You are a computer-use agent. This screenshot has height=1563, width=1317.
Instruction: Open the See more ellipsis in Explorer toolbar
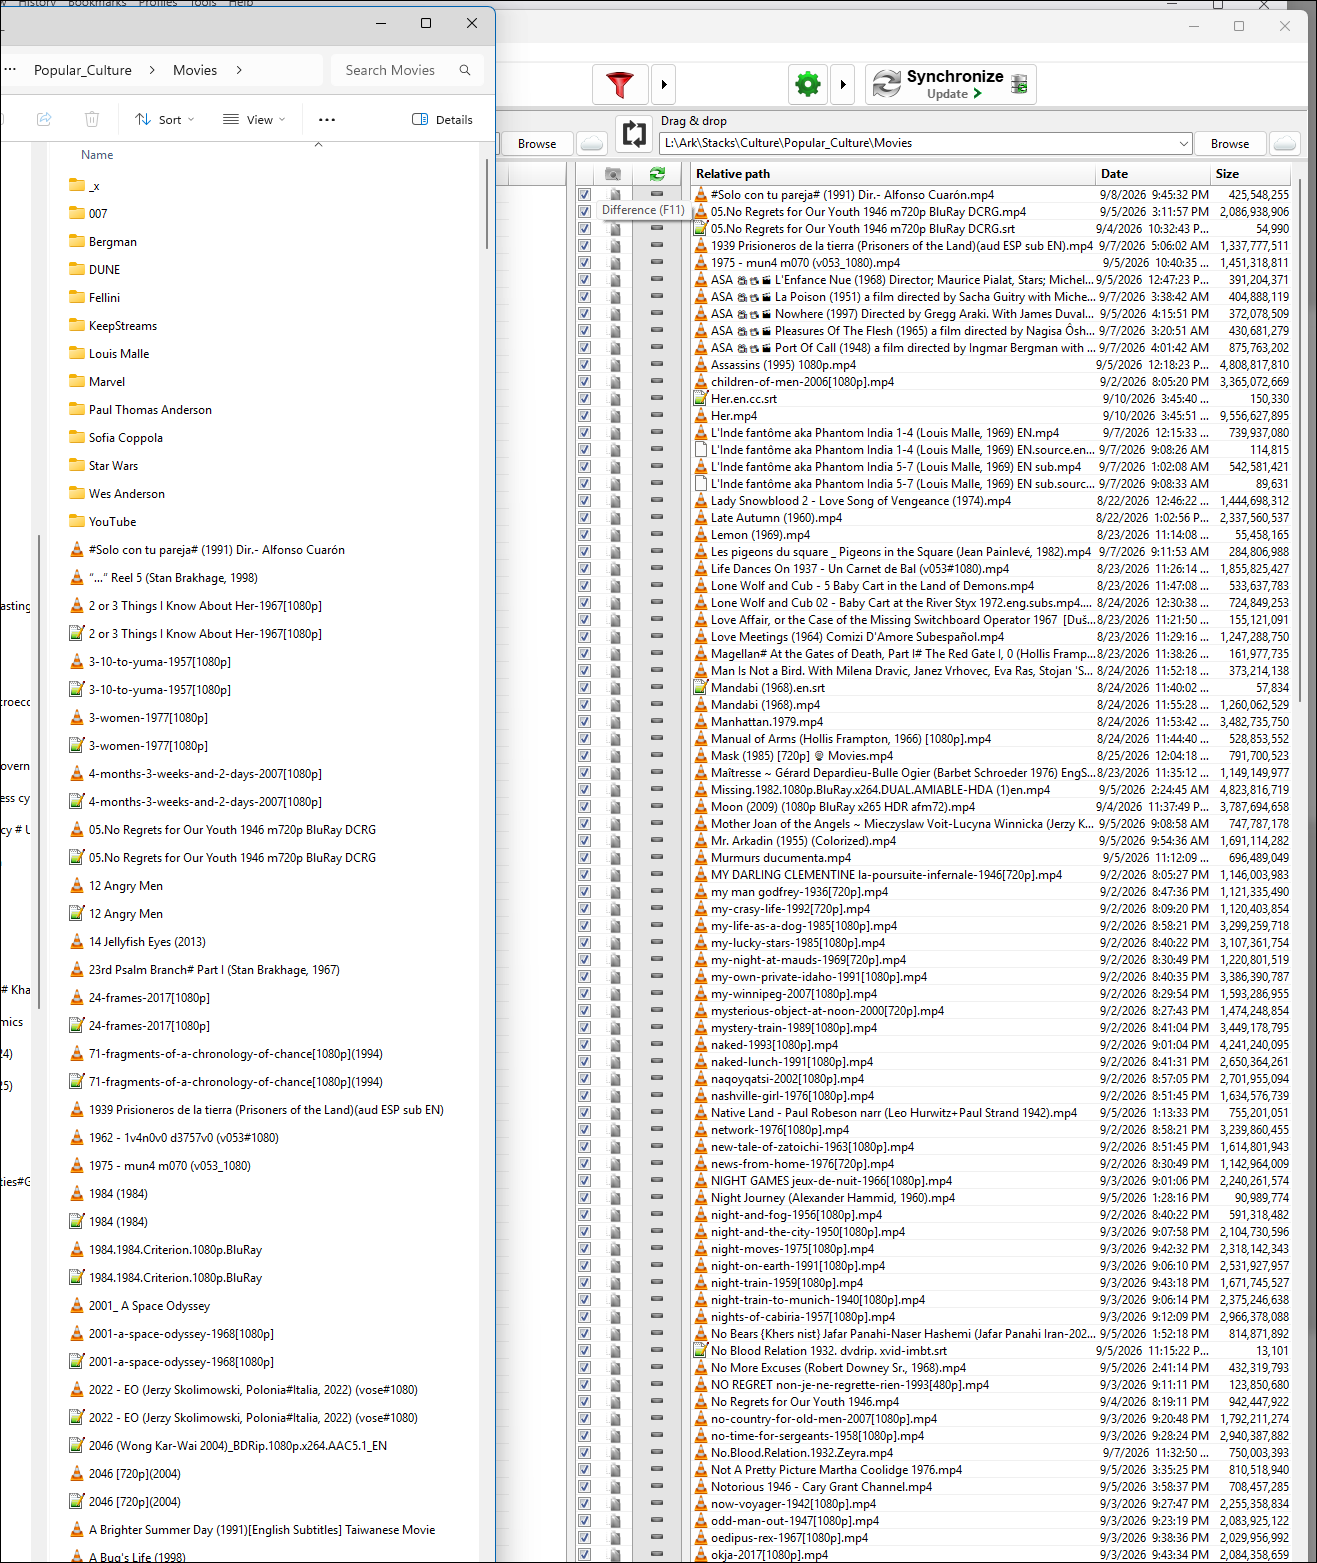[x=327, y=120]
